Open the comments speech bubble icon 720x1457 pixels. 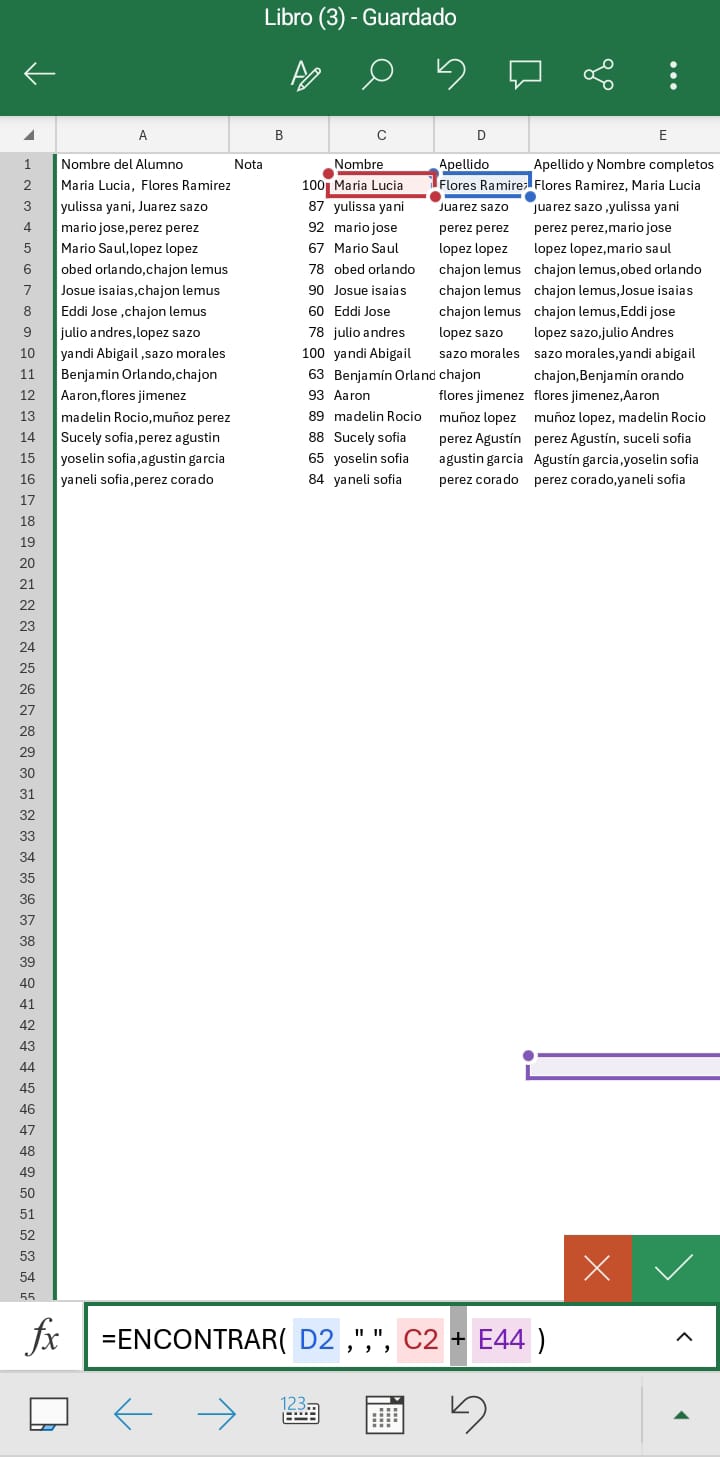coord(525,73)
